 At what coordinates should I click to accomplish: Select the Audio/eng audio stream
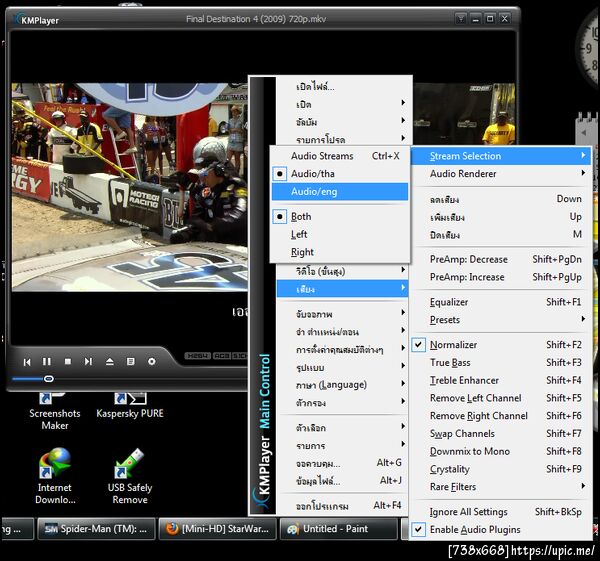coord(340,191)
